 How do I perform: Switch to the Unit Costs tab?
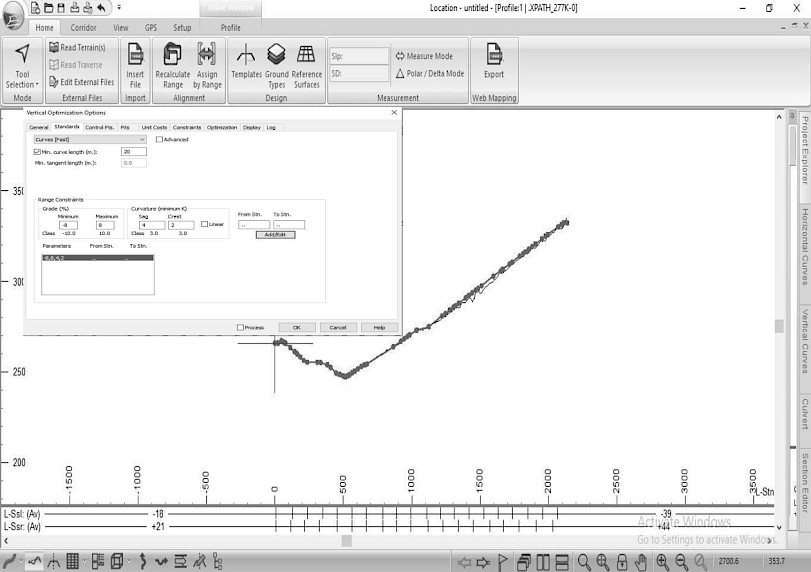click(154, 127)
